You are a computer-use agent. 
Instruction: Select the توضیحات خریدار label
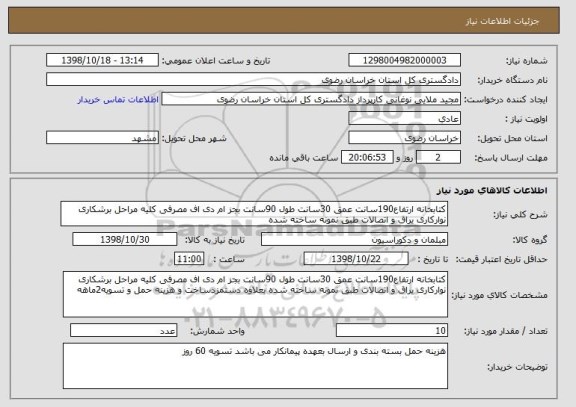[517, 367]
